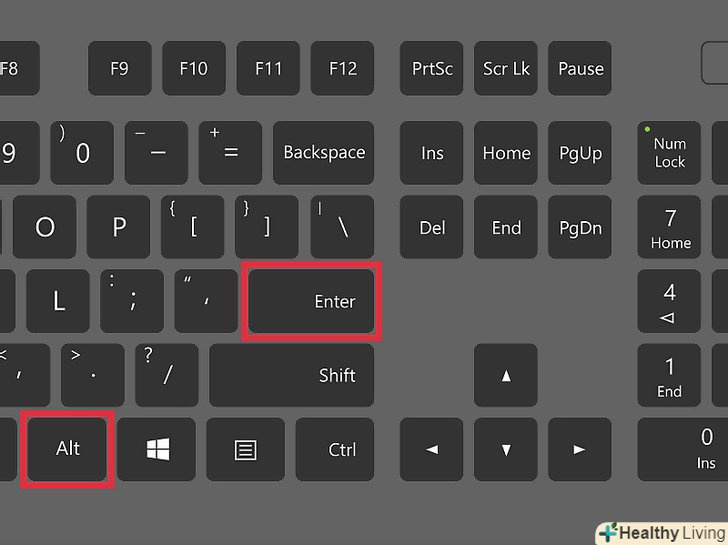
Task: Click the Pause key
Action: pyautogui.click(x=579, y=68)
